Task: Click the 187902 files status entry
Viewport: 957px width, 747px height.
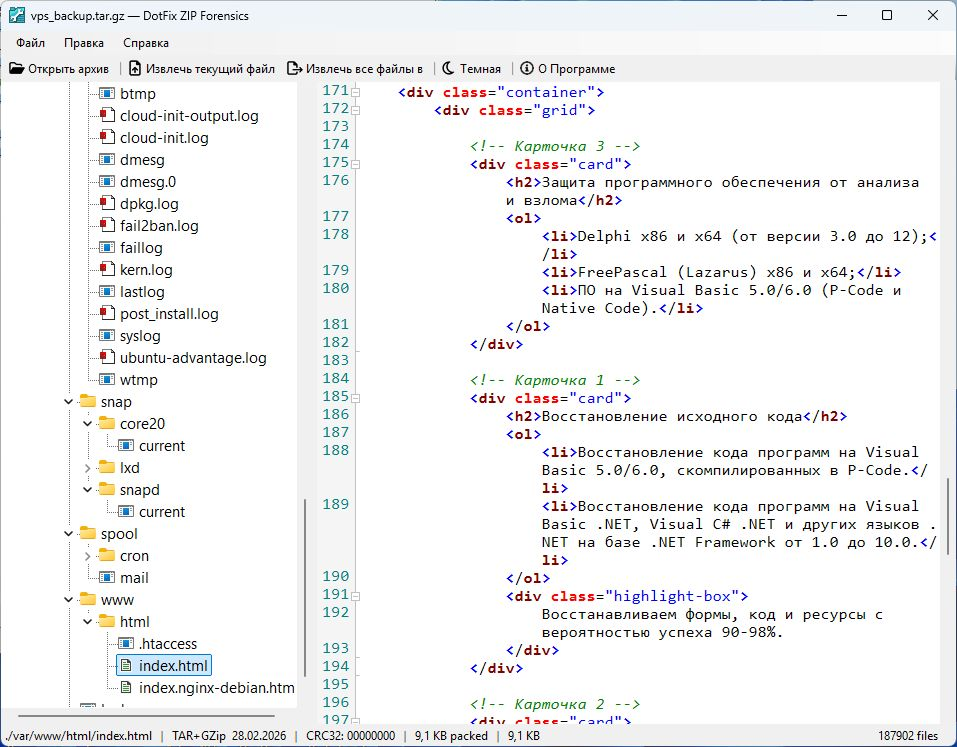Action: tap(908, 735)
